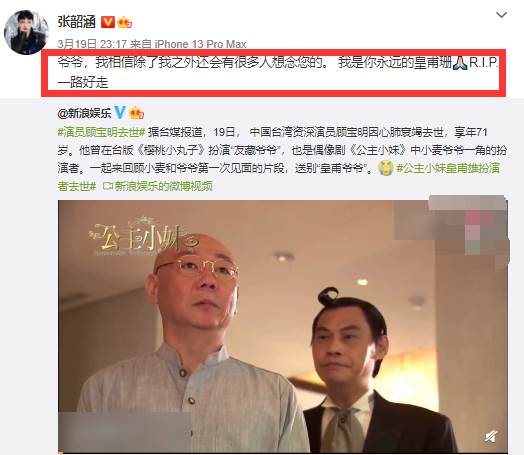
Task: Open the post options chevron menu
Action: click(501, 15)
